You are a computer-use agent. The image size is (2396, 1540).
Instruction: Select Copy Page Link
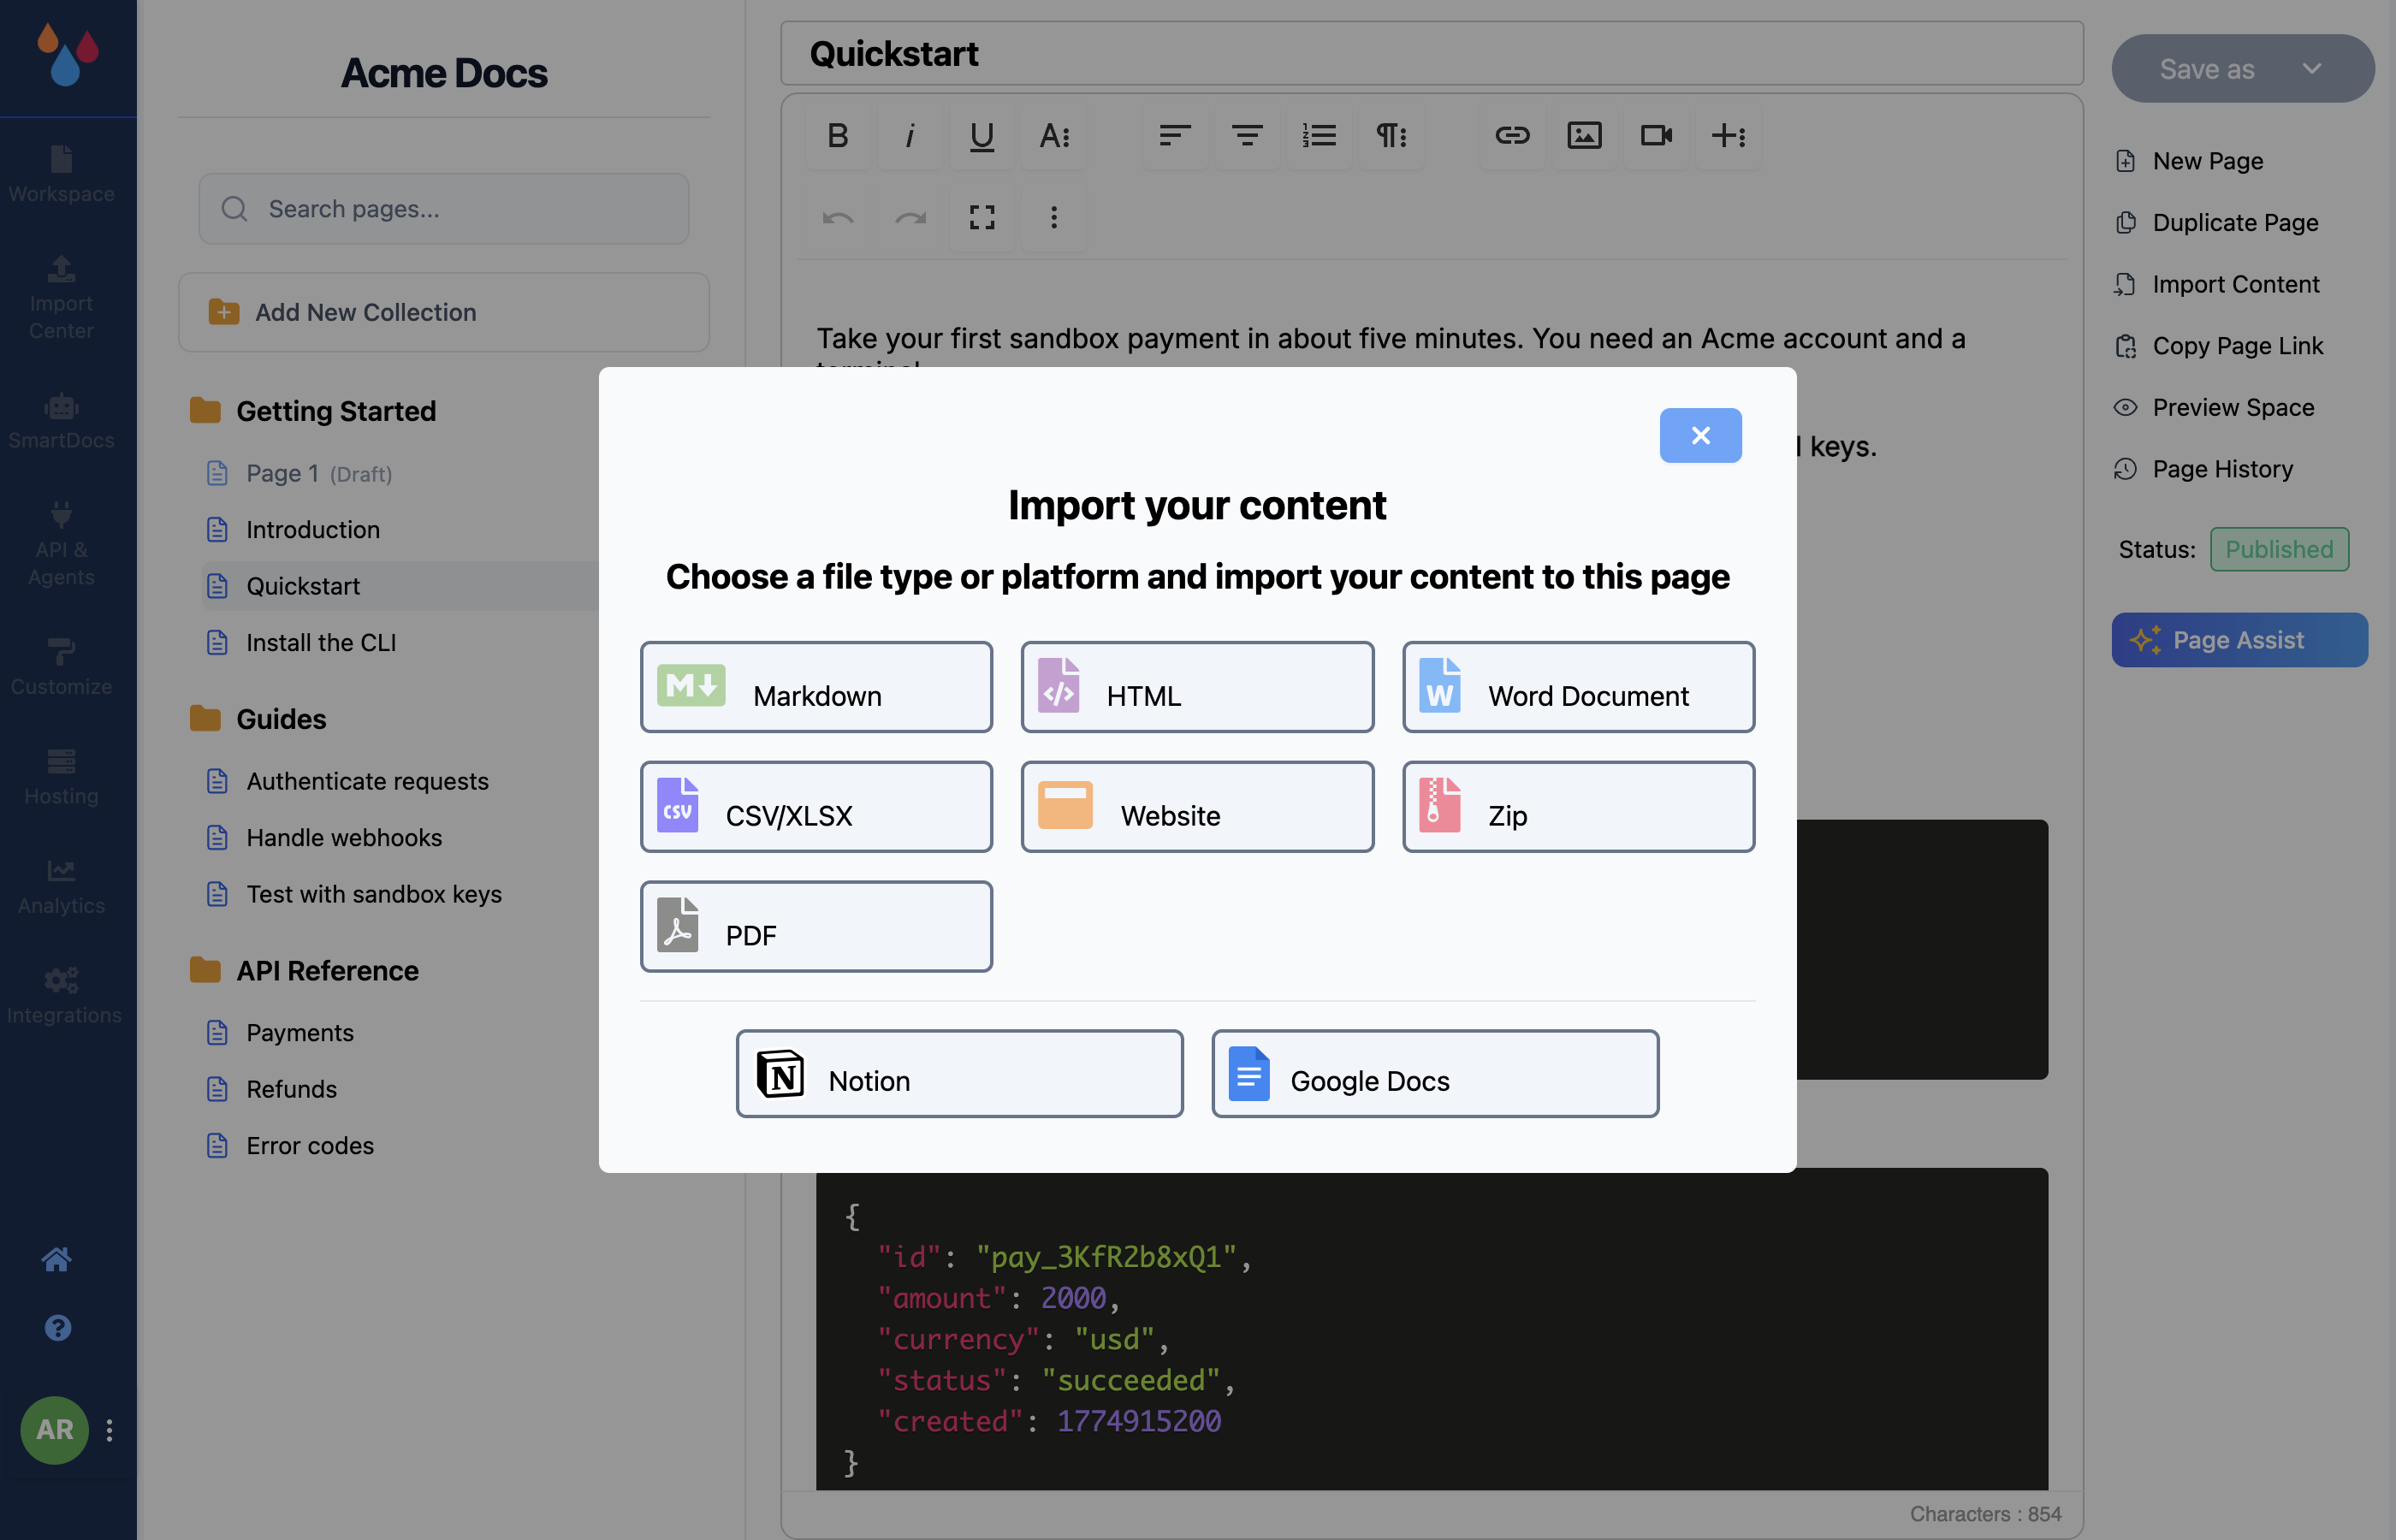pos(2219,346)
